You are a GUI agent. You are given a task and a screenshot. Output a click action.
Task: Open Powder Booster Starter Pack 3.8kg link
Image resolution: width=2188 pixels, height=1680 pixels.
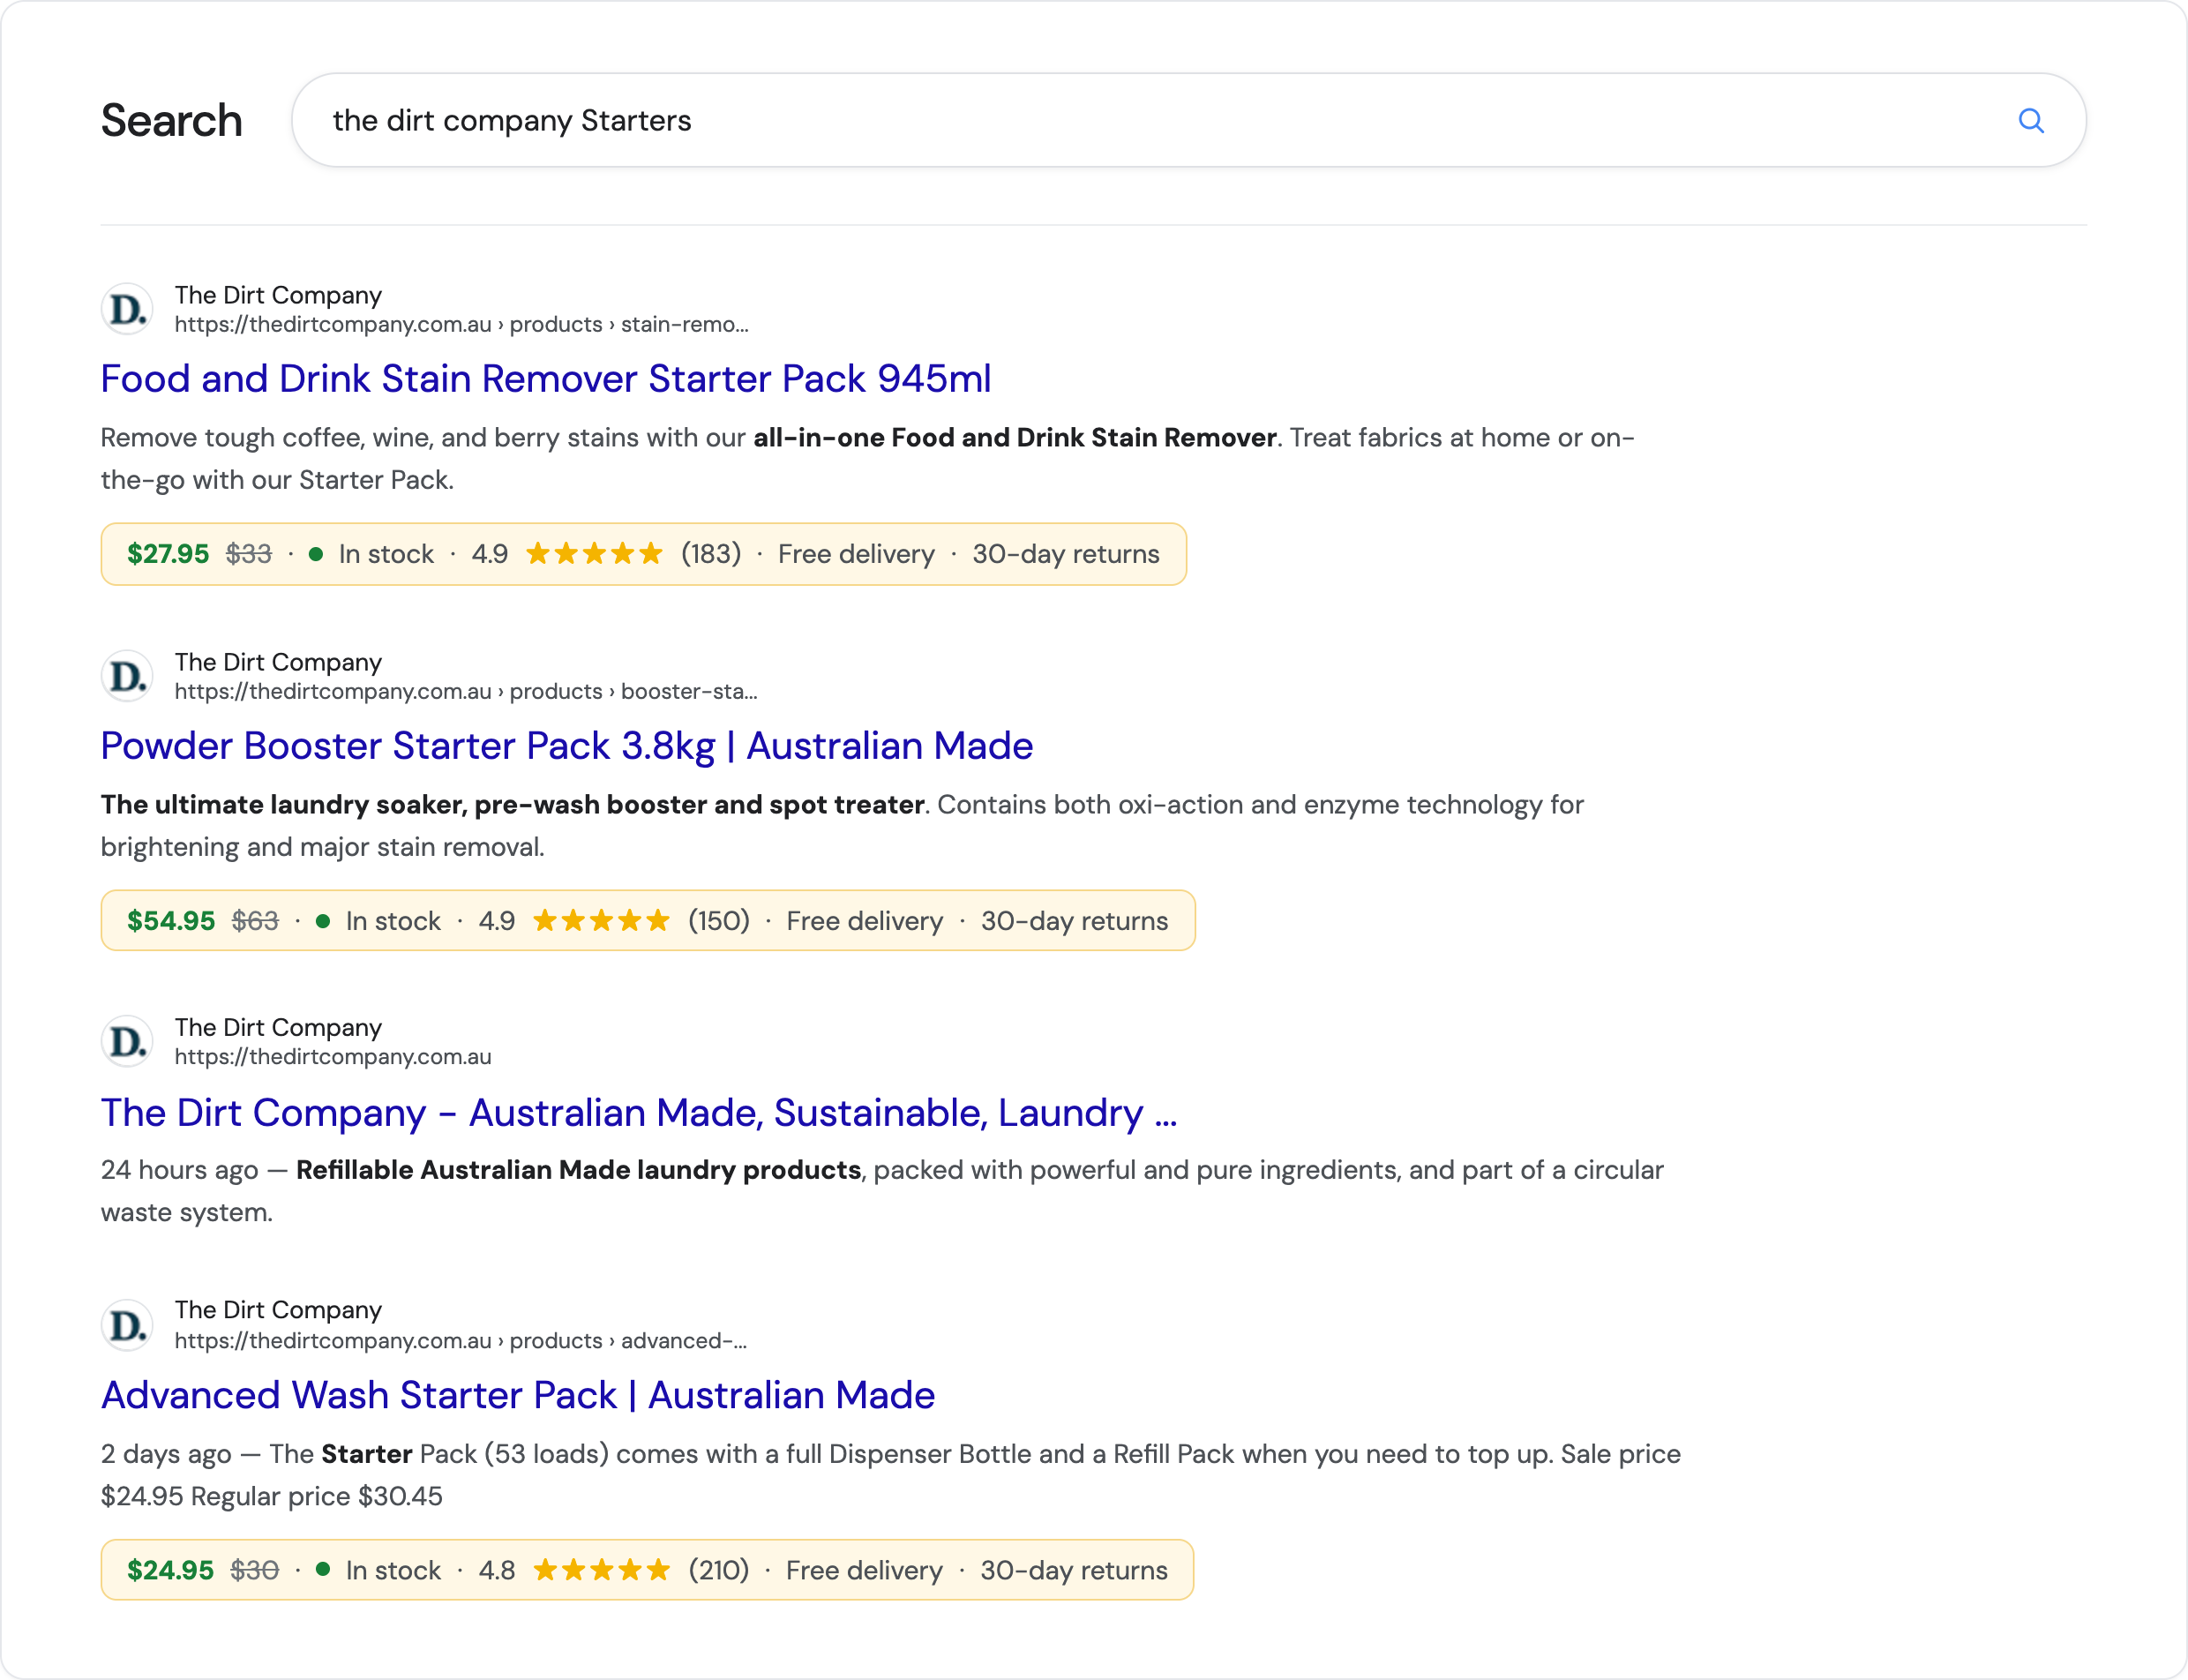click(x=567, y=746)
